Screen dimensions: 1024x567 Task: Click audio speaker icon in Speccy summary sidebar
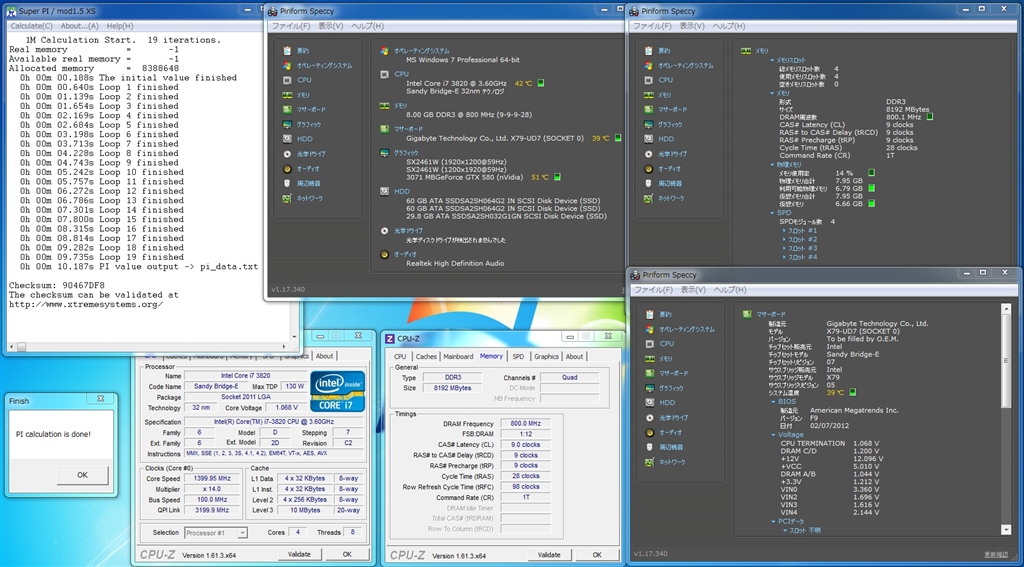[x=287, y=169]
